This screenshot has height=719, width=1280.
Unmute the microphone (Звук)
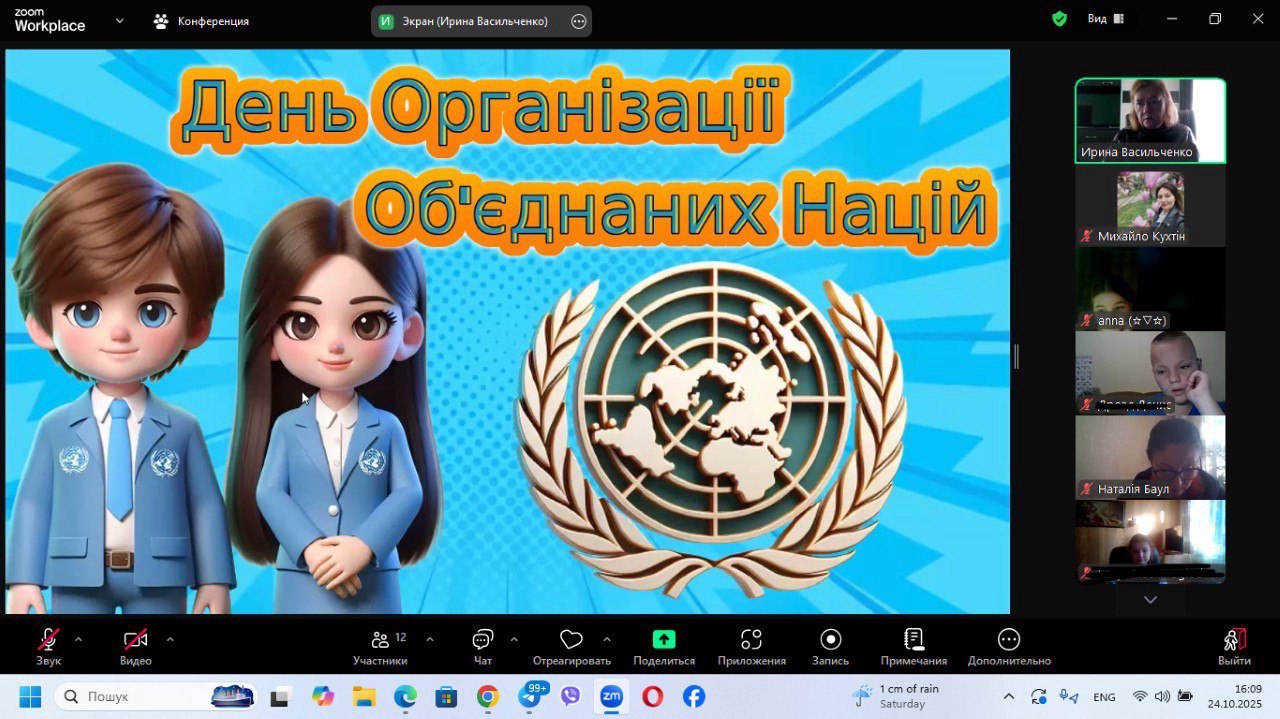click(x=48, y=641)
